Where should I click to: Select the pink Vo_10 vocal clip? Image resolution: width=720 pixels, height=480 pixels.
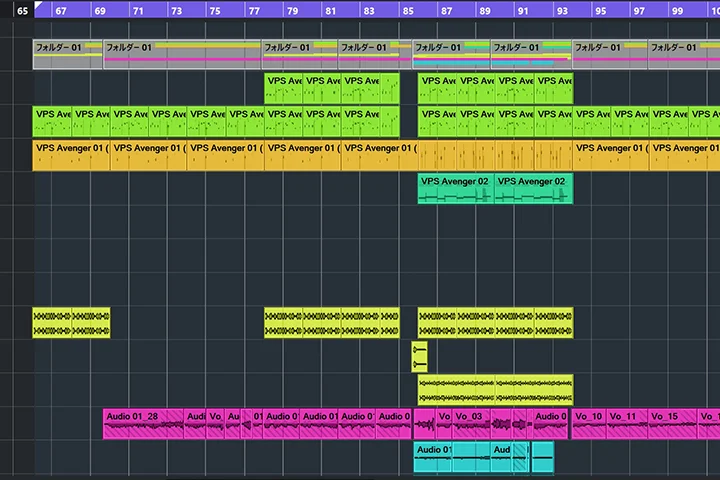pos(589,424)
